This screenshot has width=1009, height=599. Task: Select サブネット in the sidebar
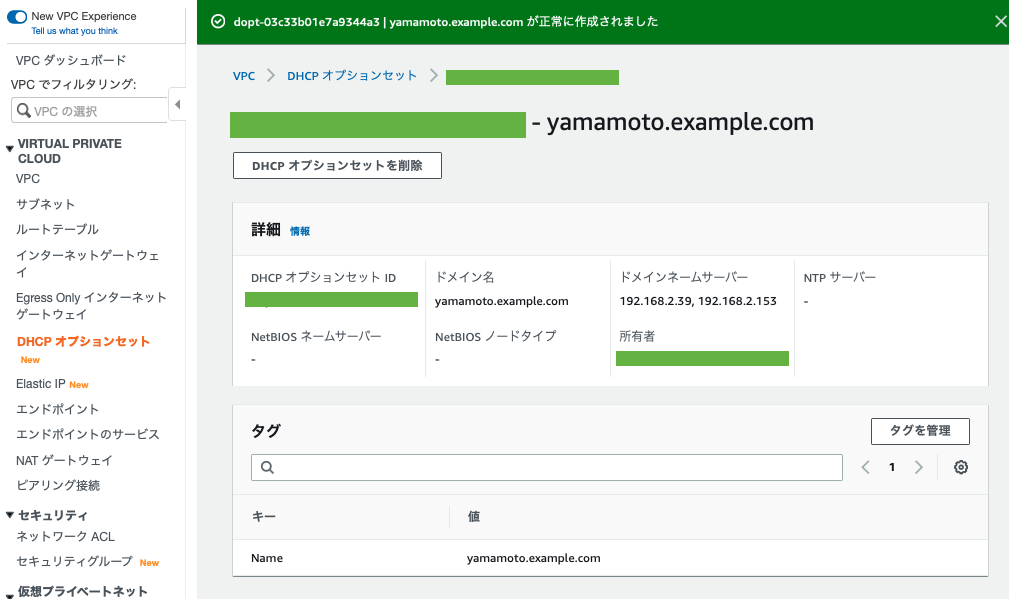[x=45, y=204]
